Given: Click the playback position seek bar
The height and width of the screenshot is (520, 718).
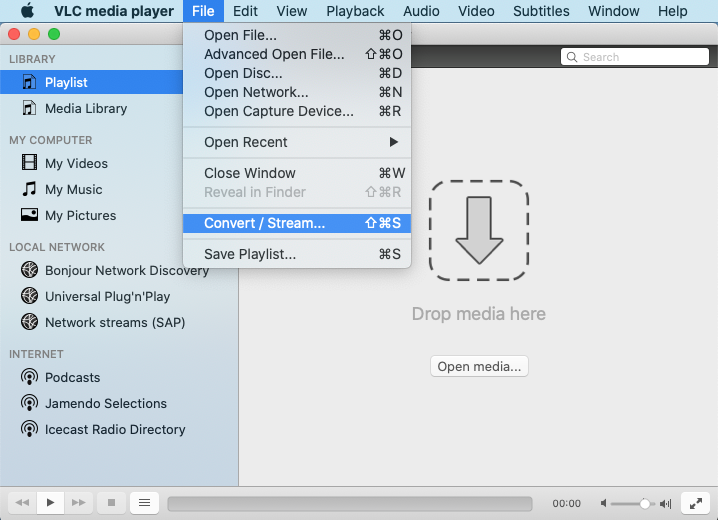Looking at the screenshot, I should click(350, 504).
